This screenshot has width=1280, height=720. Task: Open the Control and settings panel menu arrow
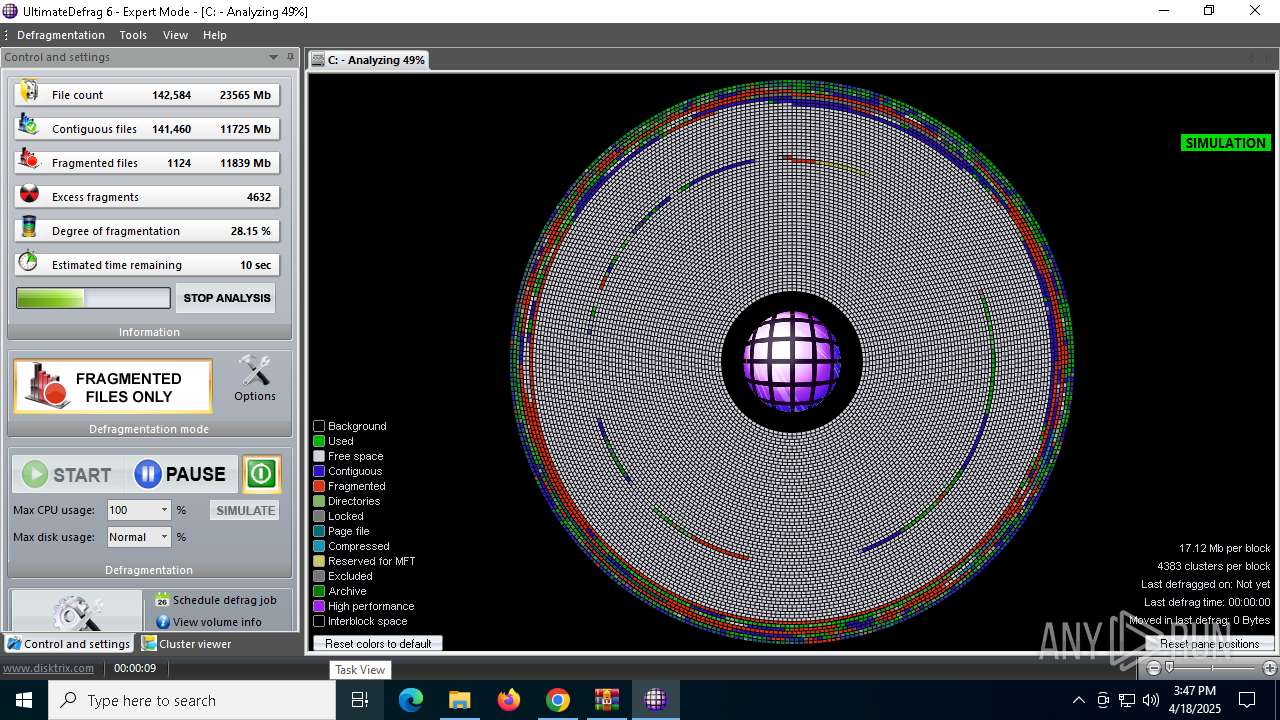[273, 57]
